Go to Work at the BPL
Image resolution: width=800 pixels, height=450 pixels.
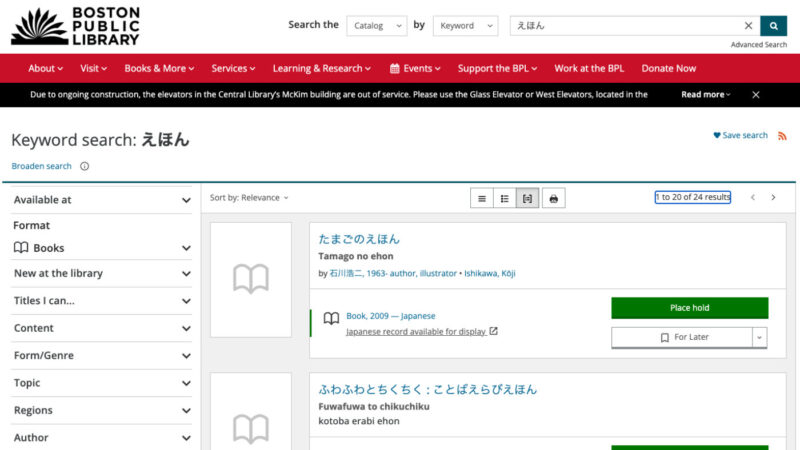tap(589, 68)
